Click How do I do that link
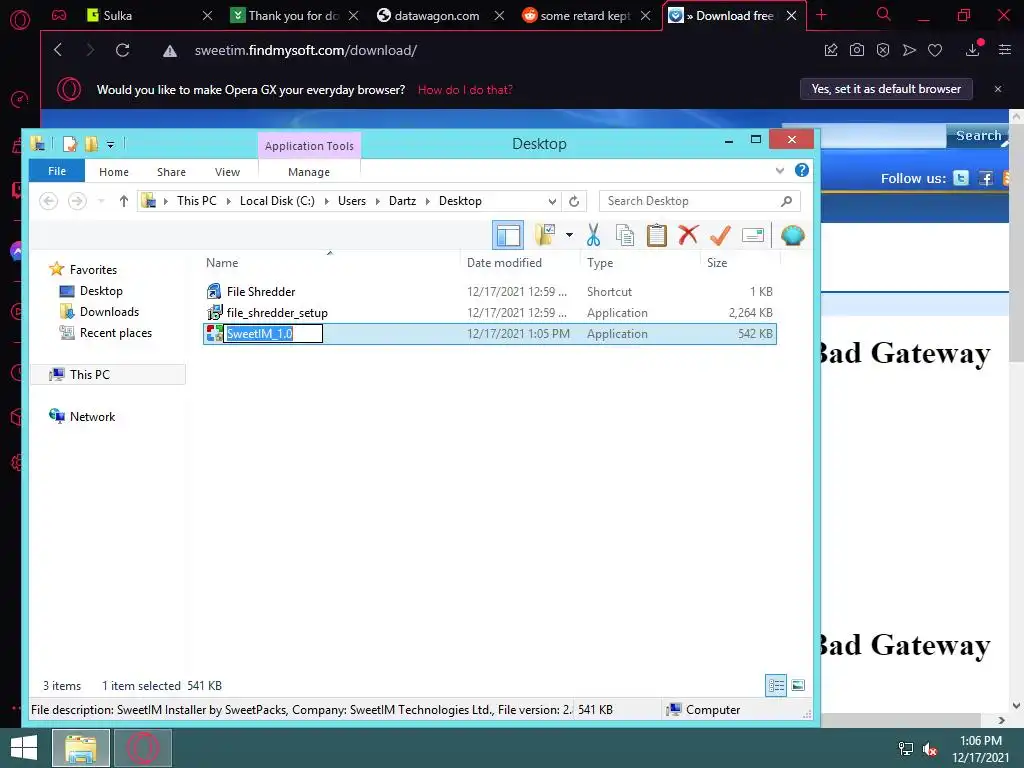Image resolution: width=1024 pixels, height=768 pixels. click(465, 89)
